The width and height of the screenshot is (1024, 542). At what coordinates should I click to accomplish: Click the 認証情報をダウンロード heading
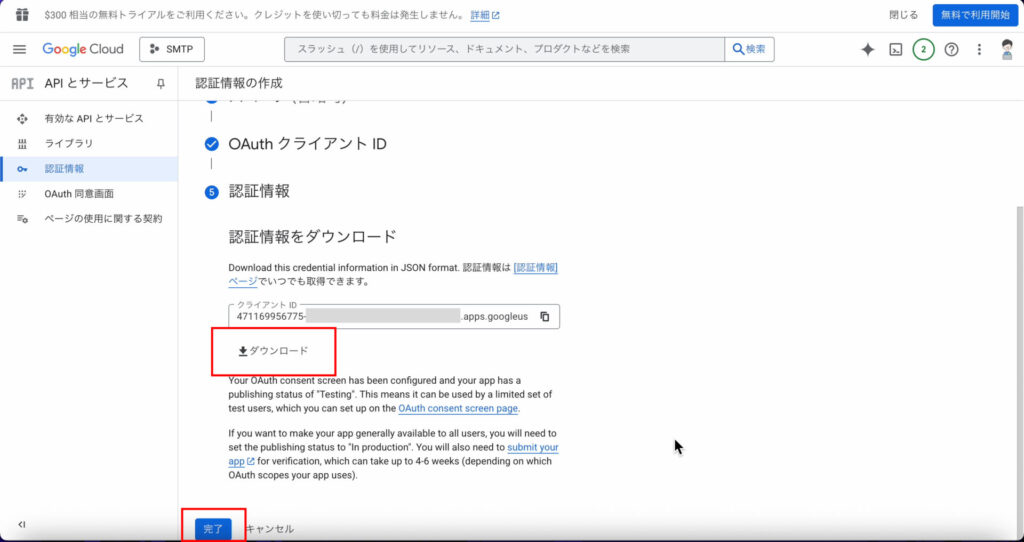pyautogui.click(x=312, y=236)
